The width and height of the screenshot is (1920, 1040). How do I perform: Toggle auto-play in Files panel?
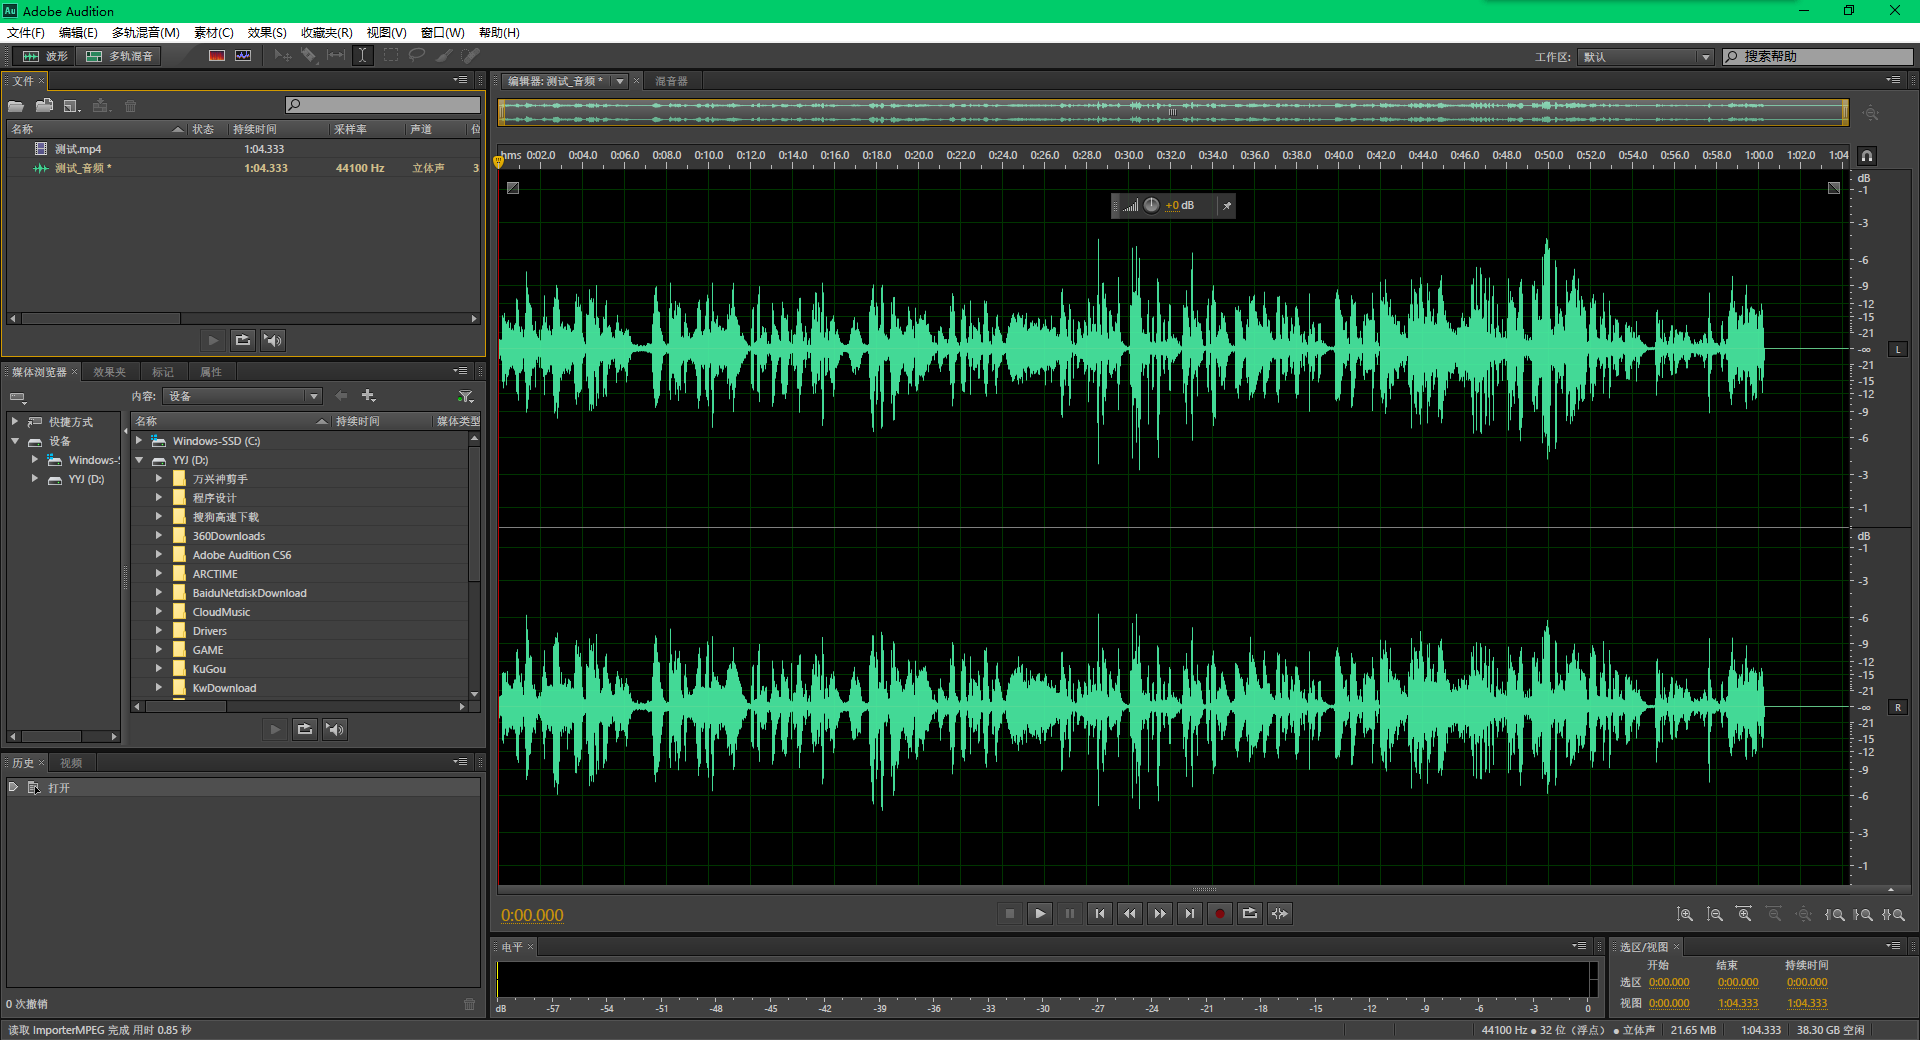point(273,340)
